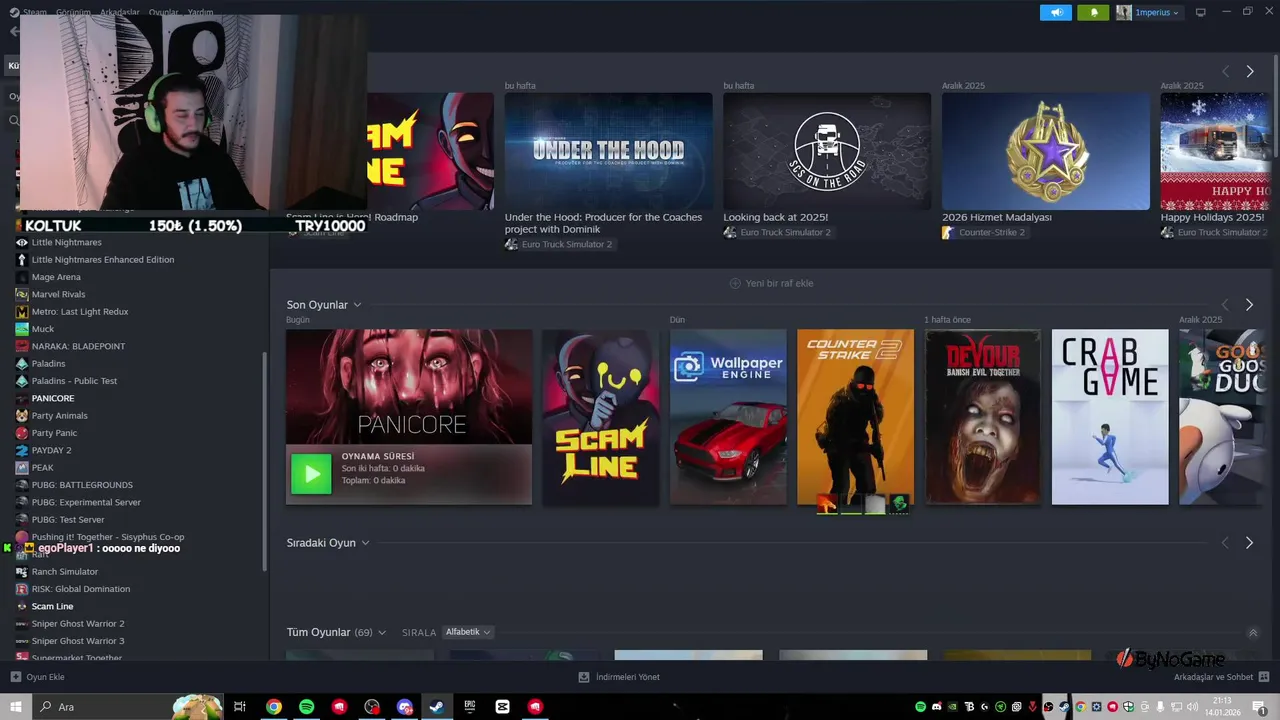Collapse Tüm Oyunlar shelf with double chevron

1253,632
